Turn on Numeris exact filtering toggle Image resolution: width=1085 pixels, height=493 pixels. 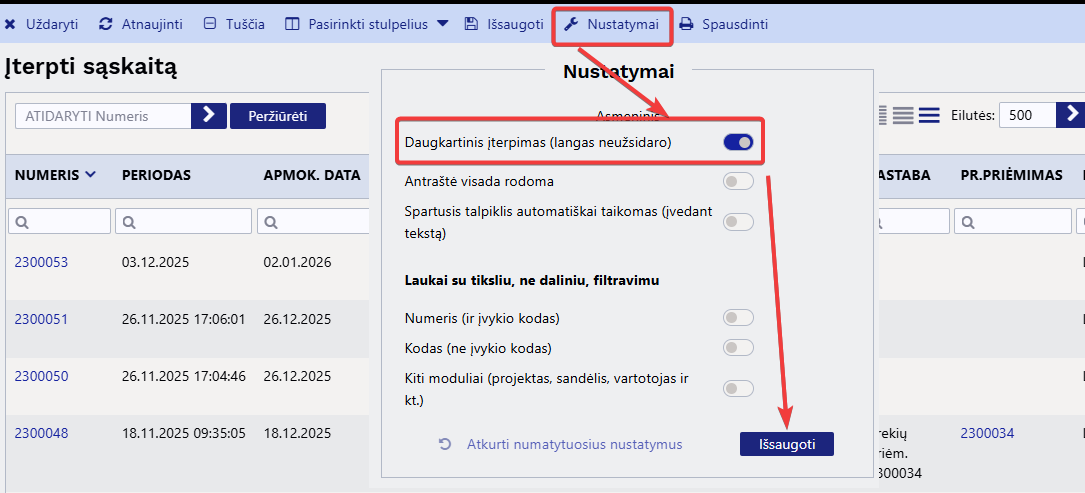tap(738, 318)
